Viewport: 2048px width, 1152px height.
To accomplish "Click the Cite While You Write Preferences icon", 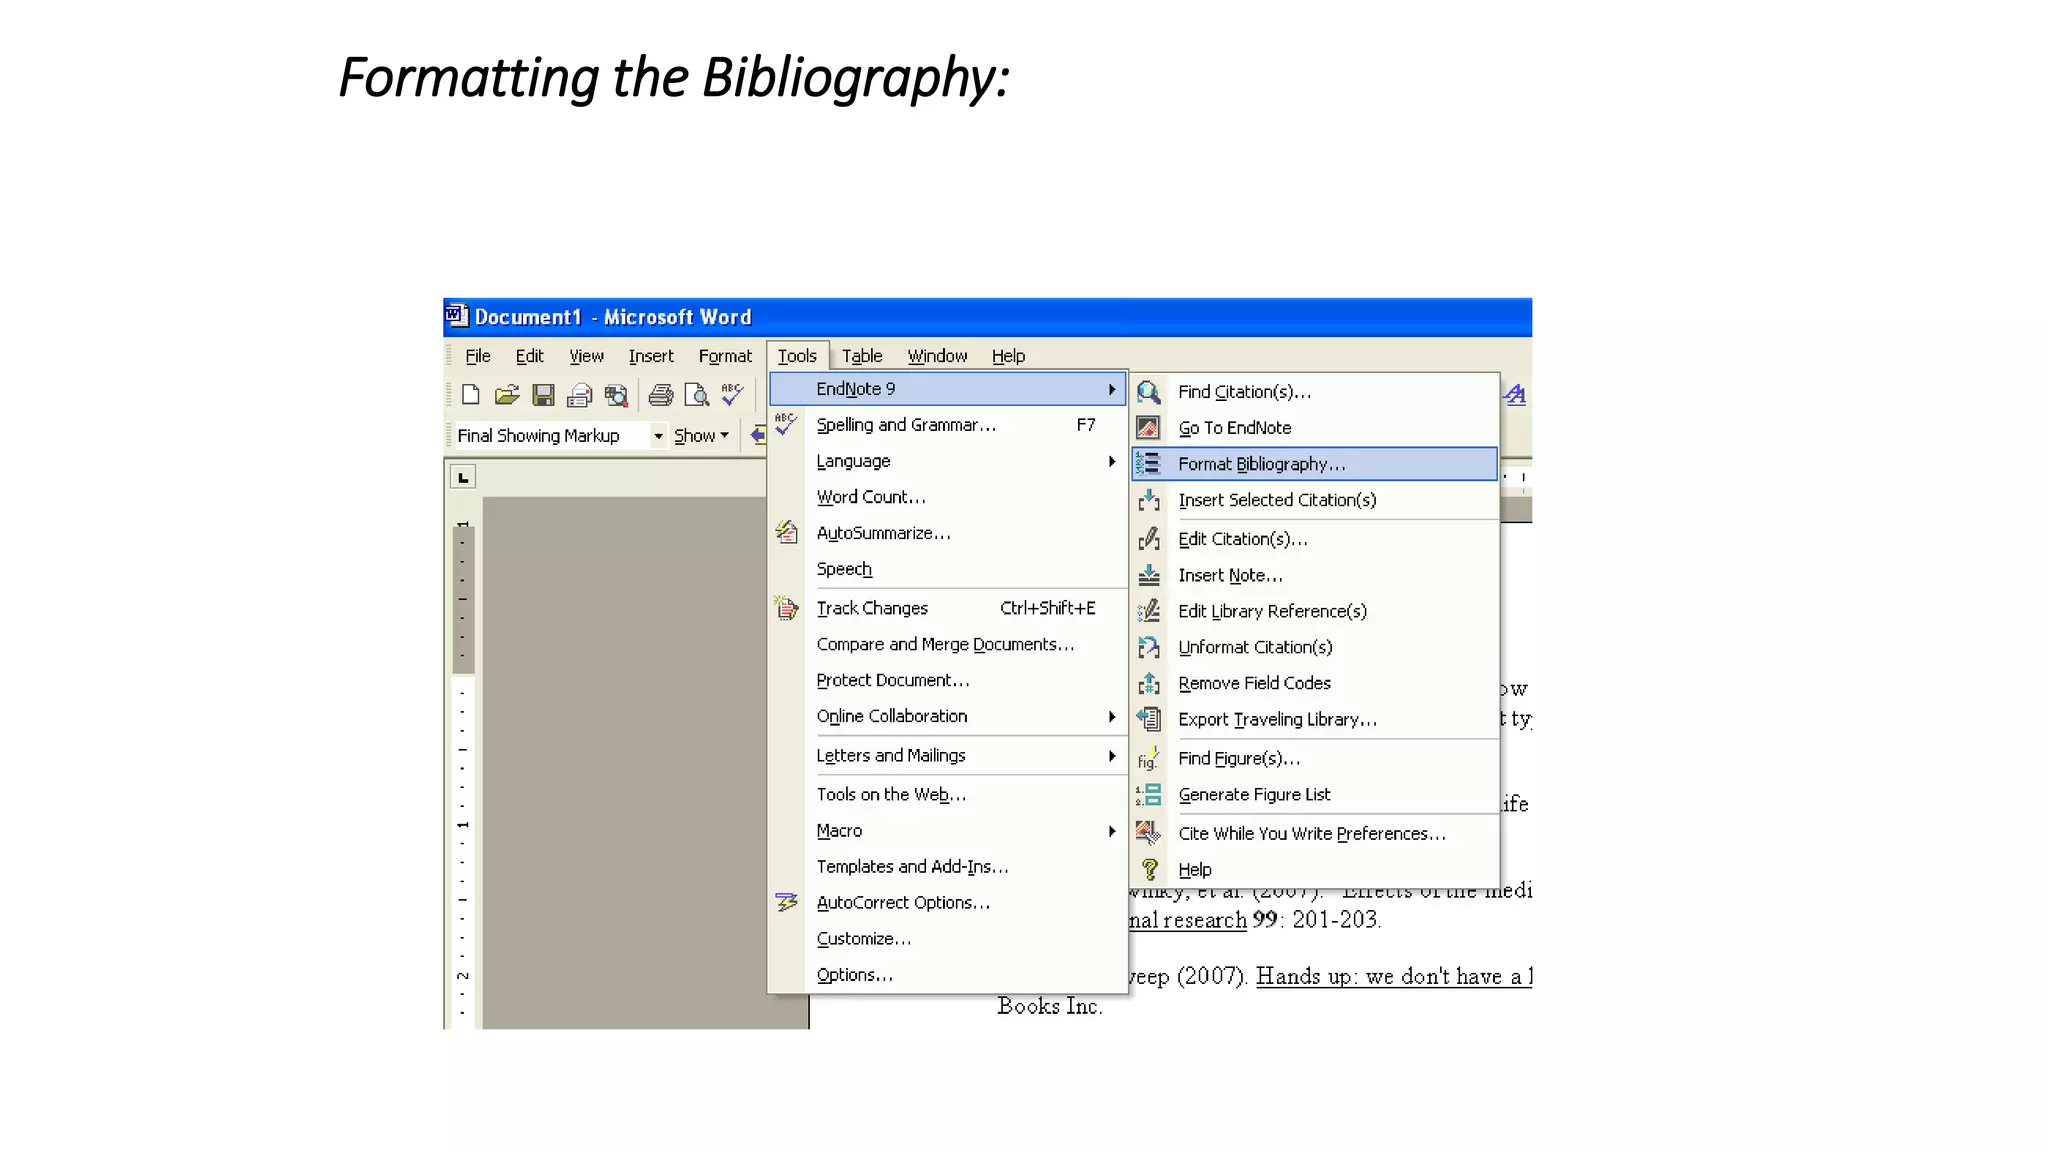I will pos(1149,833).
